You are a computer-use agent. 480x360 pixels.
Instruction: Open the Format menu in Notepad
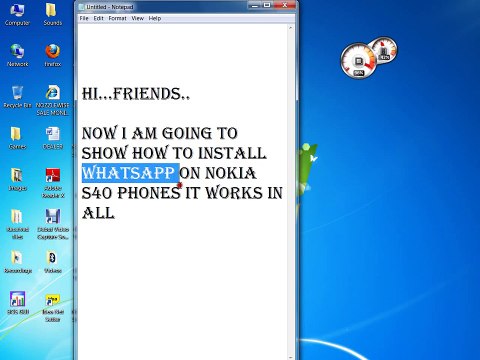pyautogui.click(x=117, y=18)
